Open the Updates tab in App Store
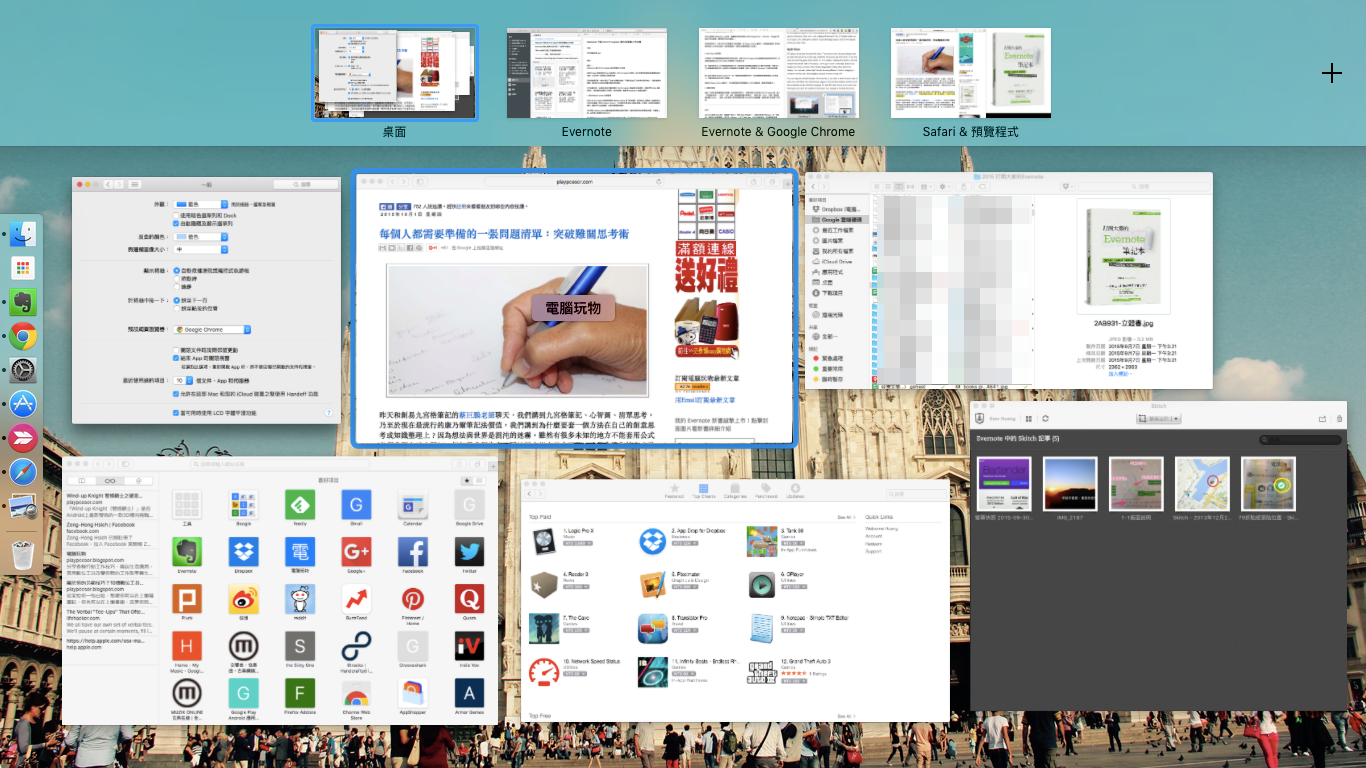 point(795,491)
